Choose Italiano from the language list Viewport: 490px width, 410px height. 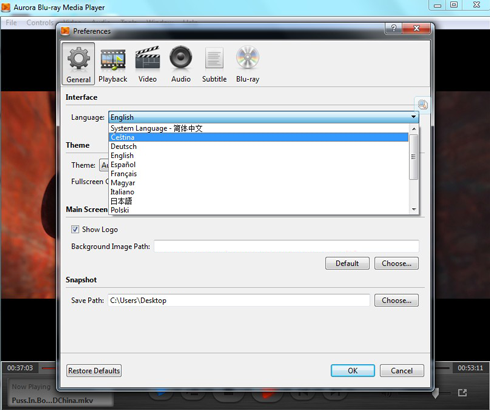pyautogui.click(x=258, y=192)
